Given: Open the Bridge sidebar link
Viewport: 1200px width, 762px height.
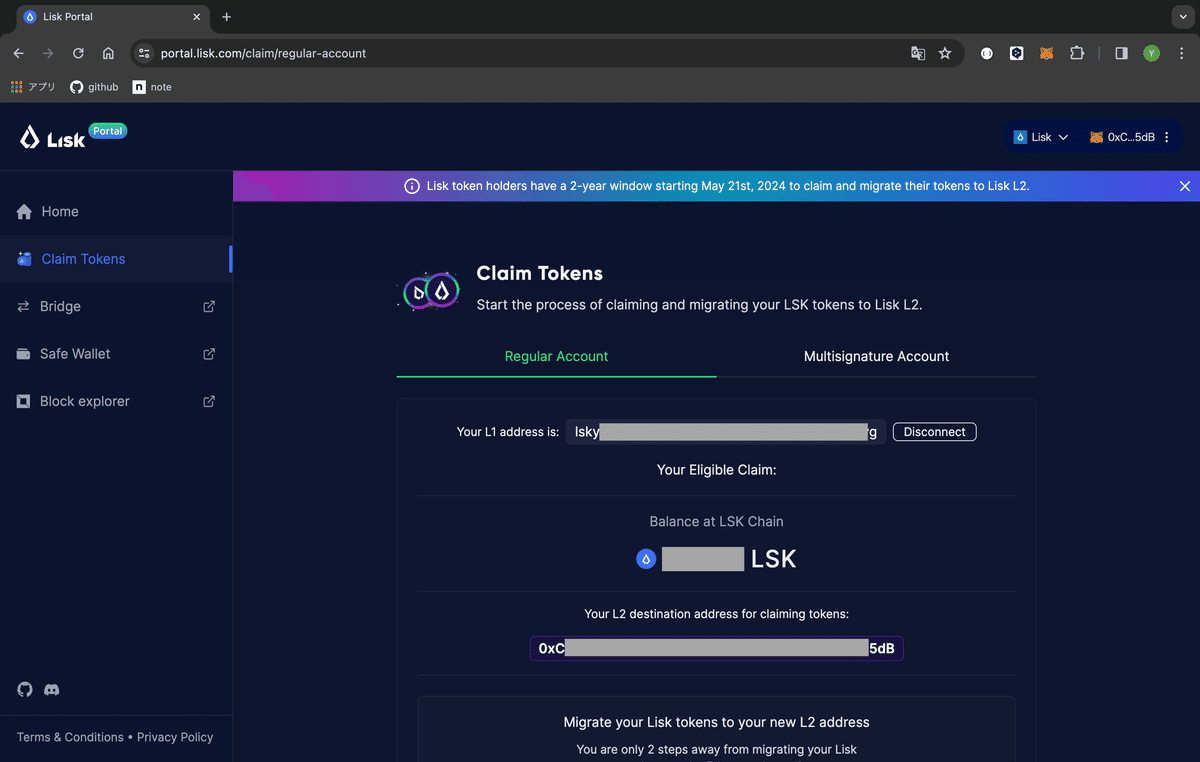Looking at the screenshot, I should 116,306.
